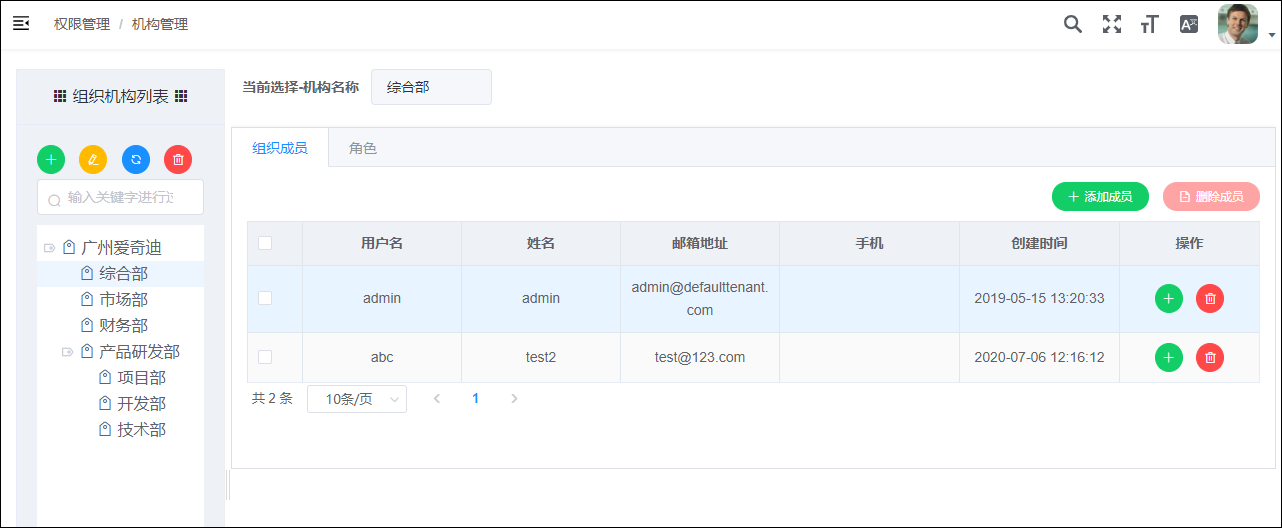This screenshot has width=1282, height=528.
Task: Click the 机构名称 field showing 综合部
Action: coord(431,87)
